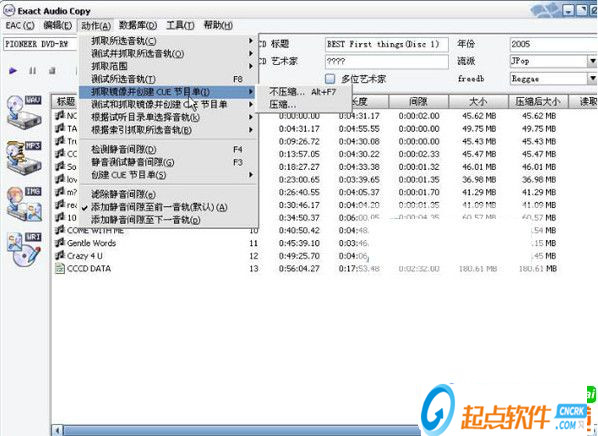Click the music note icon for Gentle Words

click(60, 243)
